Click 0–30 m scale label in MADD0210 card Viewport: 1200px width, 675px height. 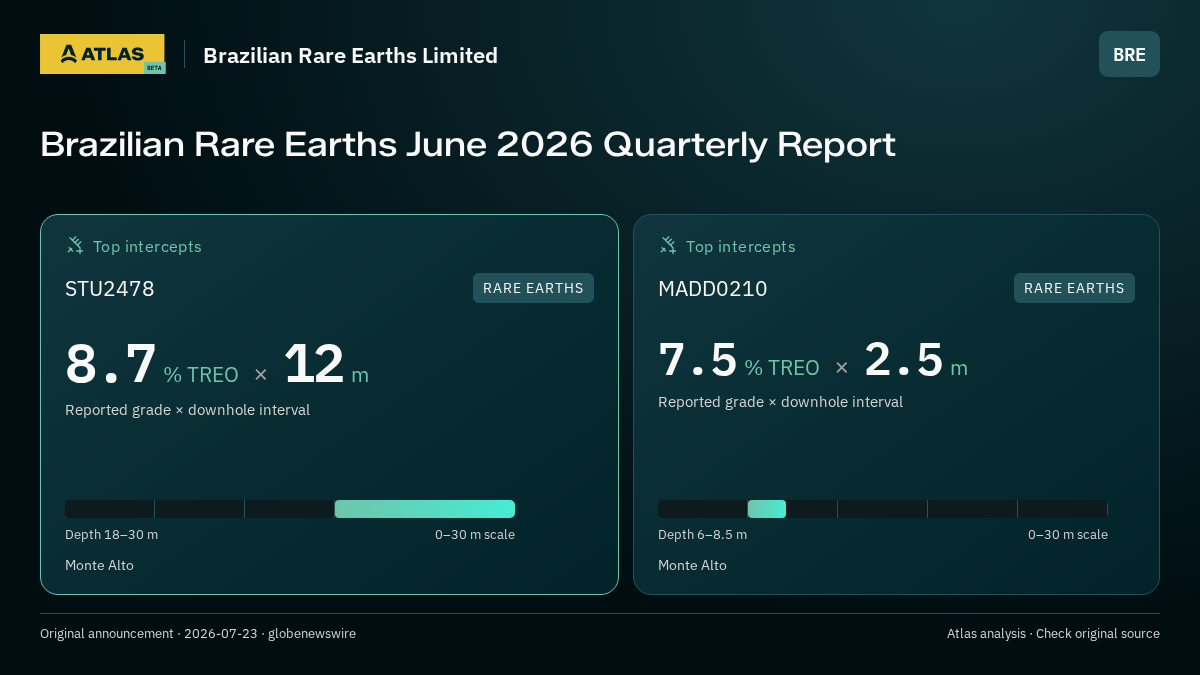pos(1068,535)
